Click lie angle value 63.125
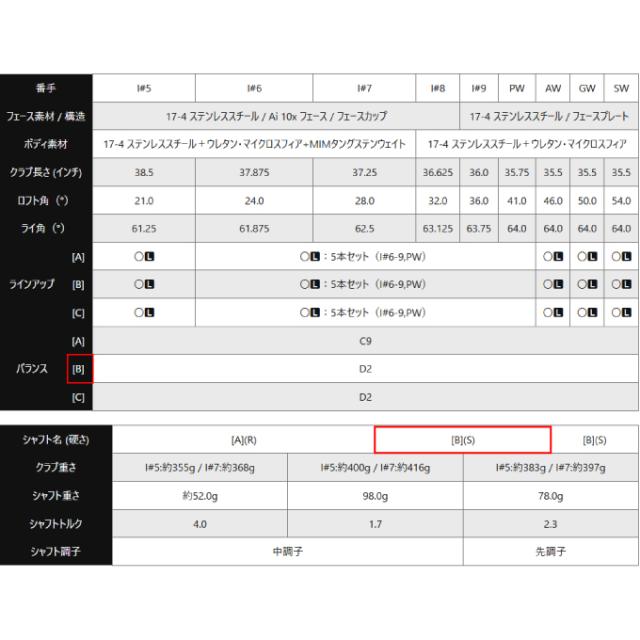 coord(438,229)
